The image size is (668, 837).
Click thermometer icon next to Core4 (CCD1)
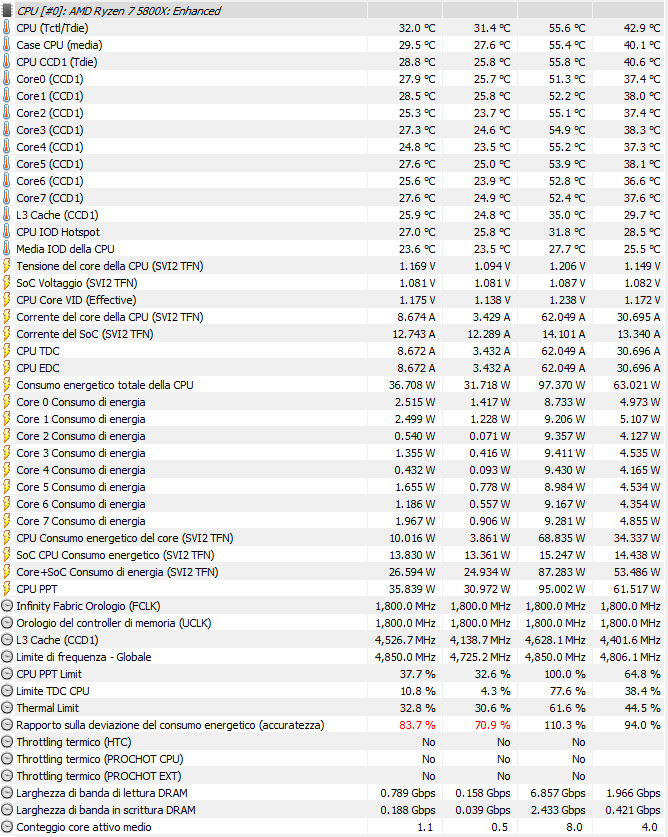pyautogui.click(x=6, y=147)
